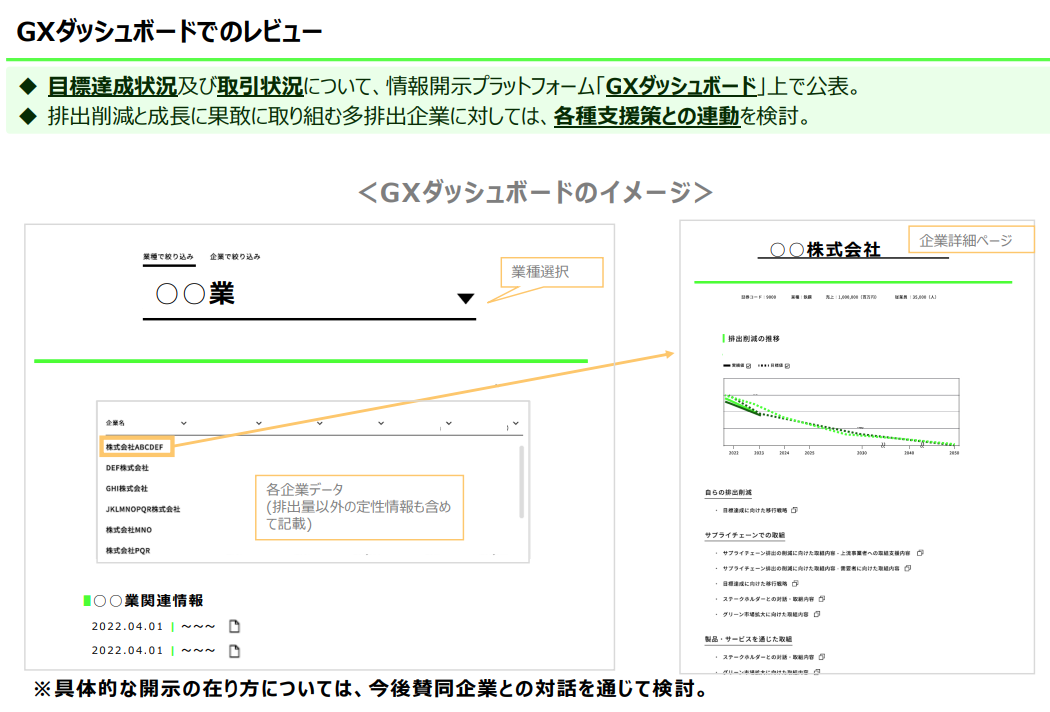
Task: Select the DEF株式会社 company row
Action: (x=127, y=468)
